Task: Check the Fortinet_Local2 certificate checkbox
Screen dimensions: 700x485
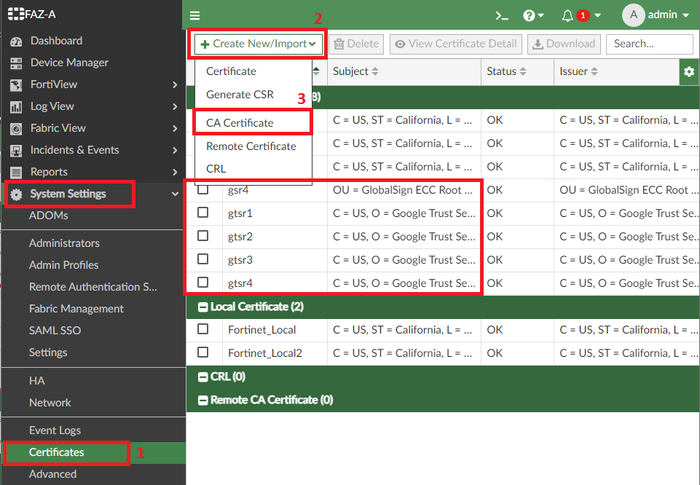Action: pyautogui.click(x=203, y=352)
